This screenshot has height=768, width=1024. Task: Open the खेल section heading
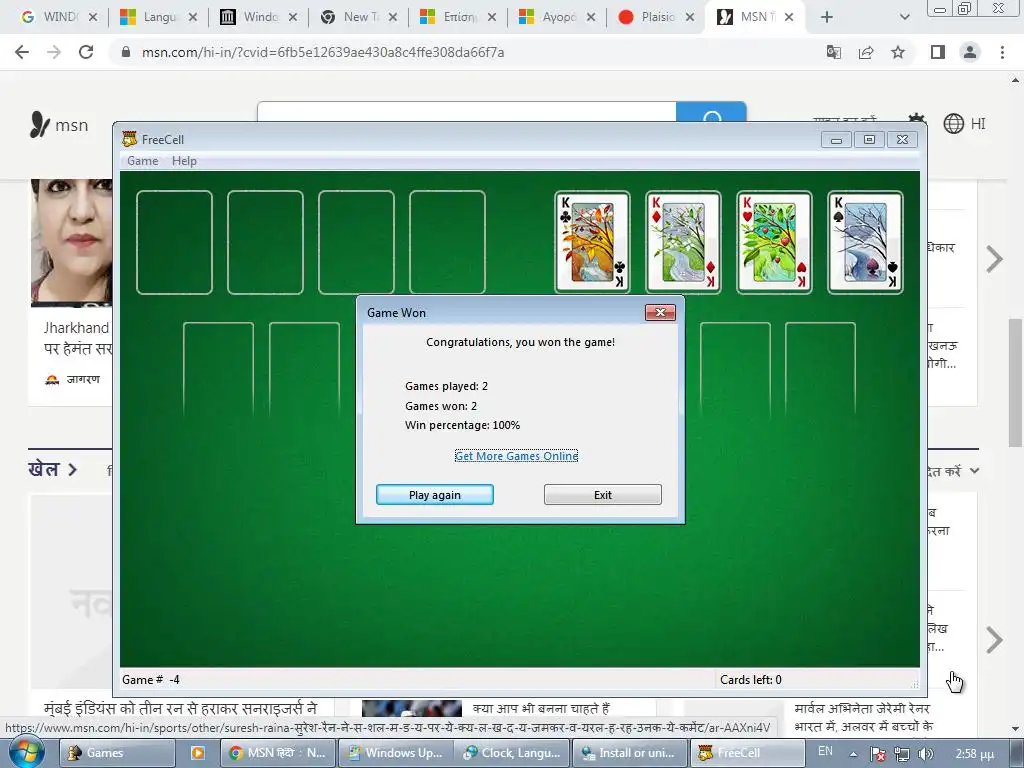pos(52,469)
